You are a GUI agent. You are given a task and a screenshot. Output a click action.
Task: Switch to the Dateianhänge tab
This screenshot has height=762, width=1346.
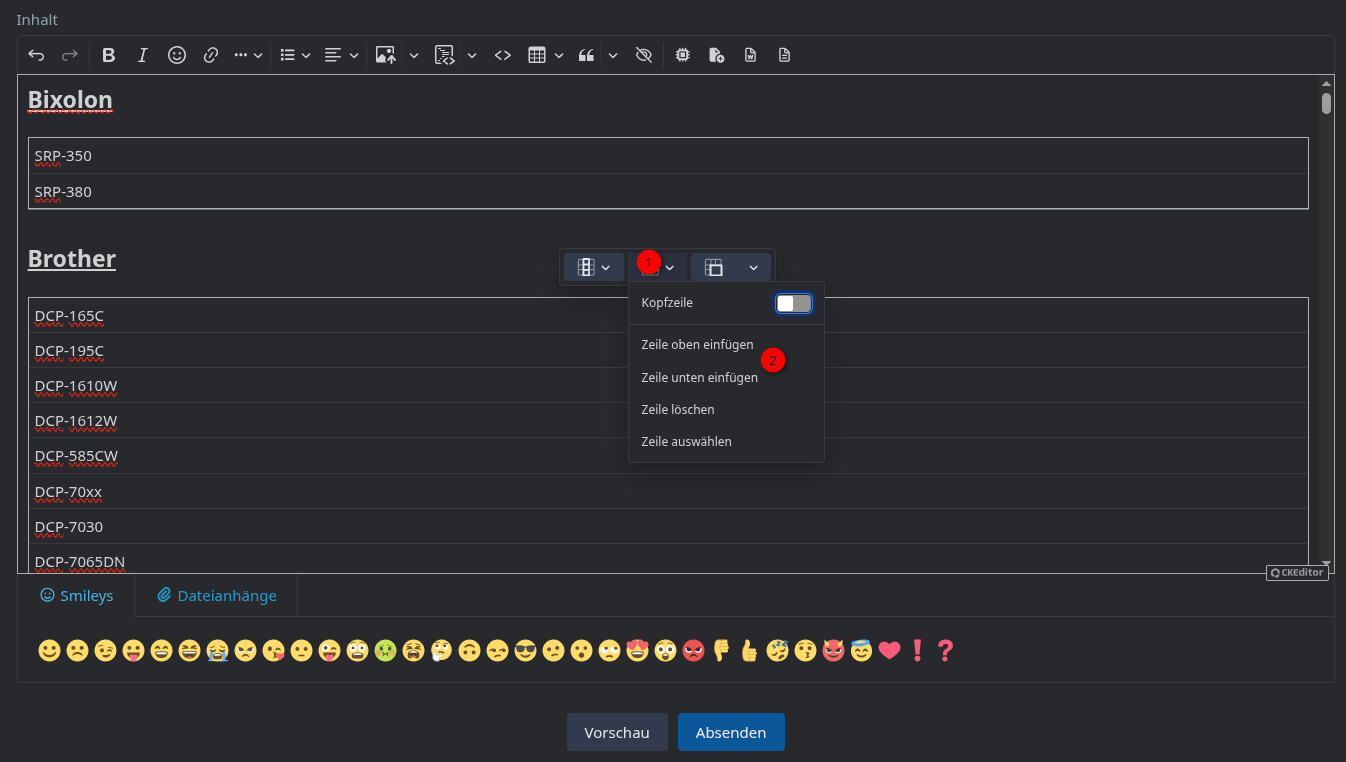point(217,596)
